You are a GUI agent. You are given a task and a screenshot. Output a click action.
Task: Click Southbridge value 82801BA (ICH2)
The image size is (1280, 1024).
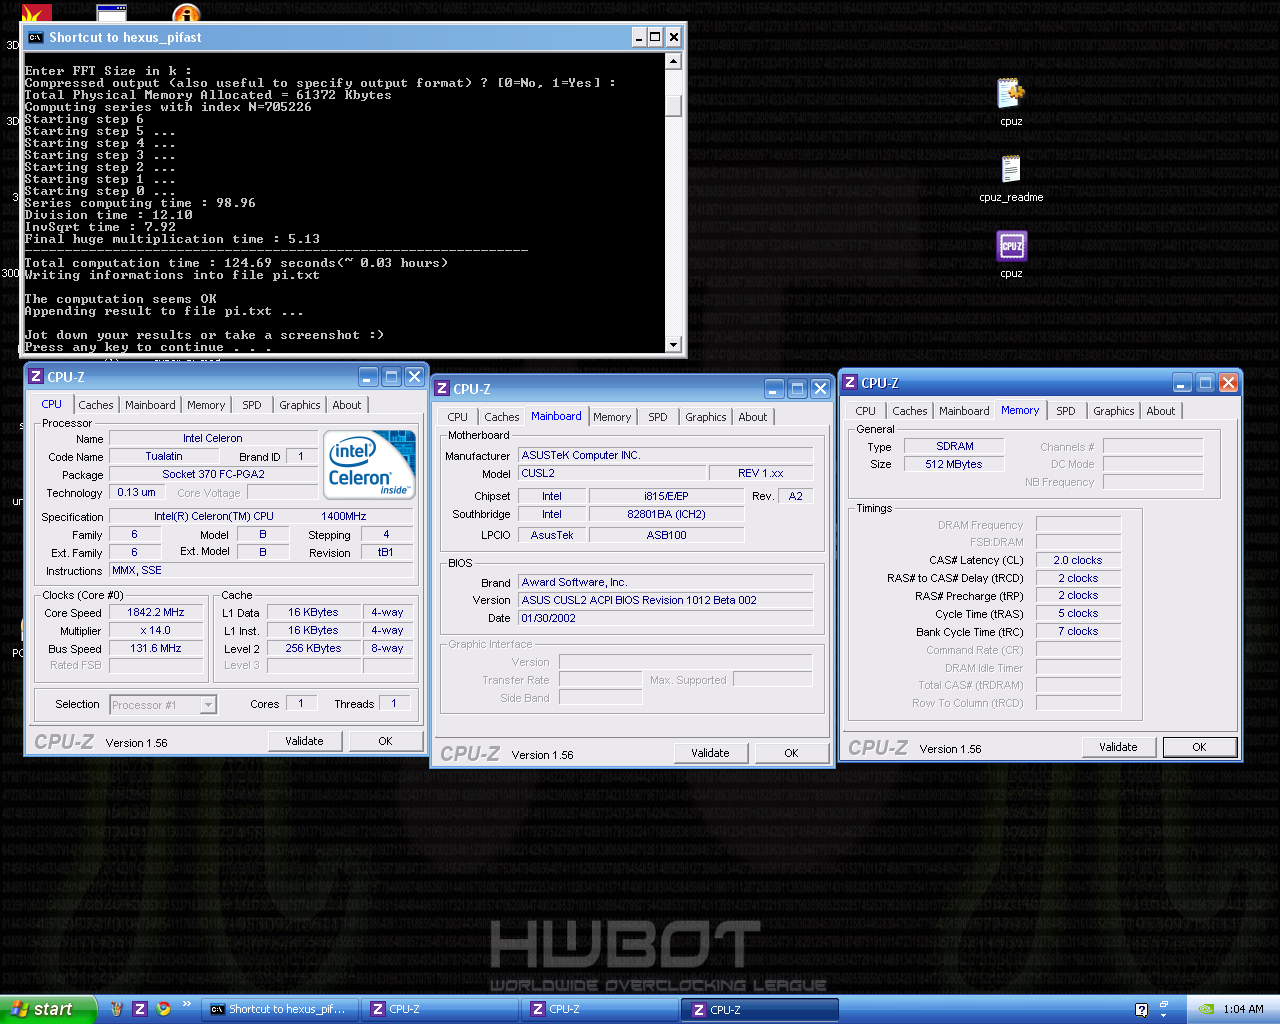666,514
